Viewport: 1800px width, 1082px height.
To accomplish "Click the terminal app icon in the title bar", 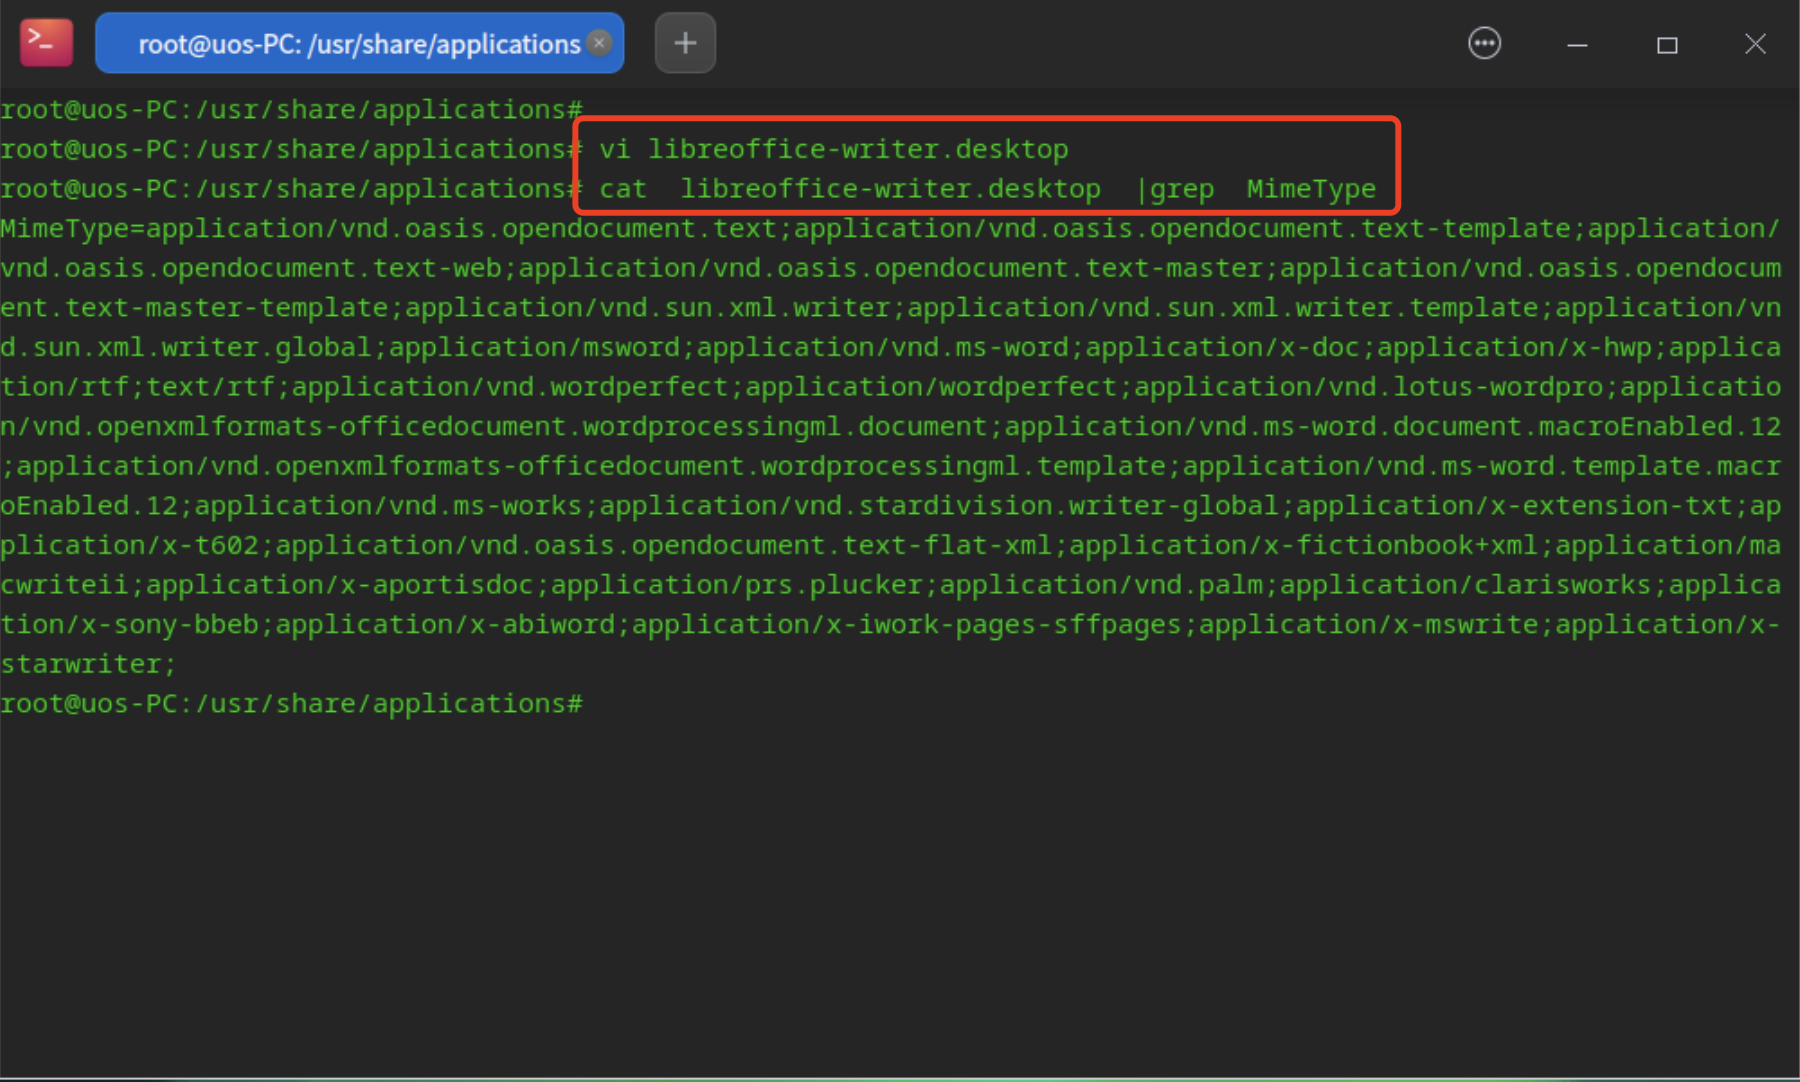I will [x=46, y=43].
